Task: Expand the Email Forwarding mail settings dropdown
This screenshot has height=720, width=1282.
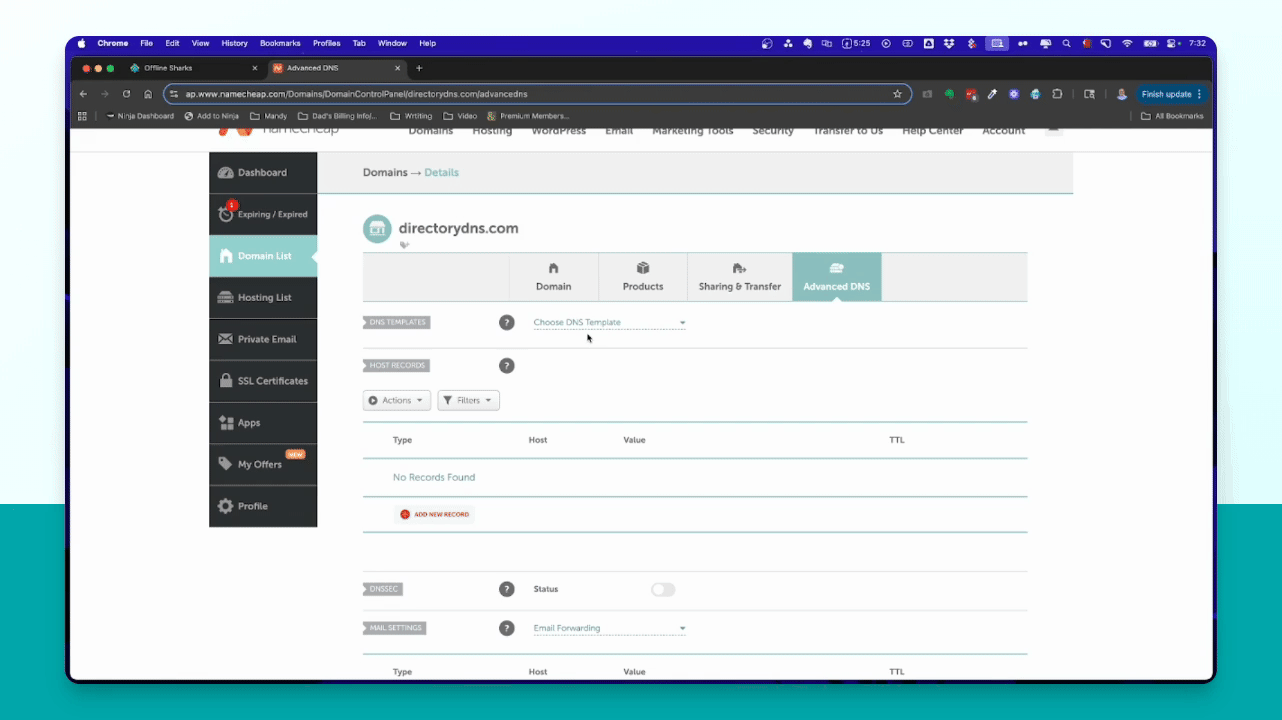Action: [x=609, y=629]
